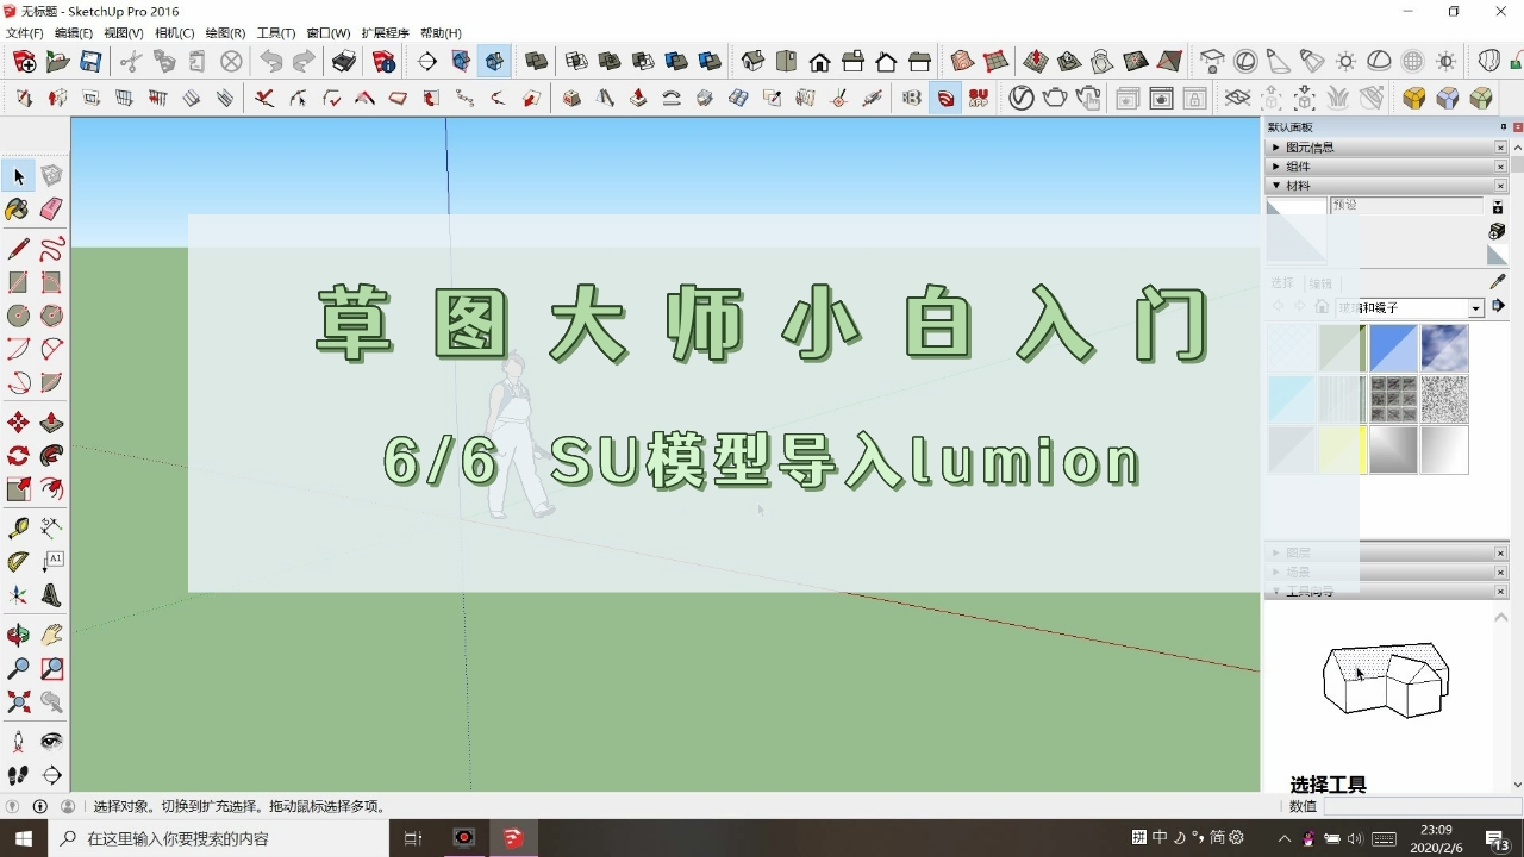Click the 数值 measurements input box
1524x857 pixels.
pos(1421,806)
